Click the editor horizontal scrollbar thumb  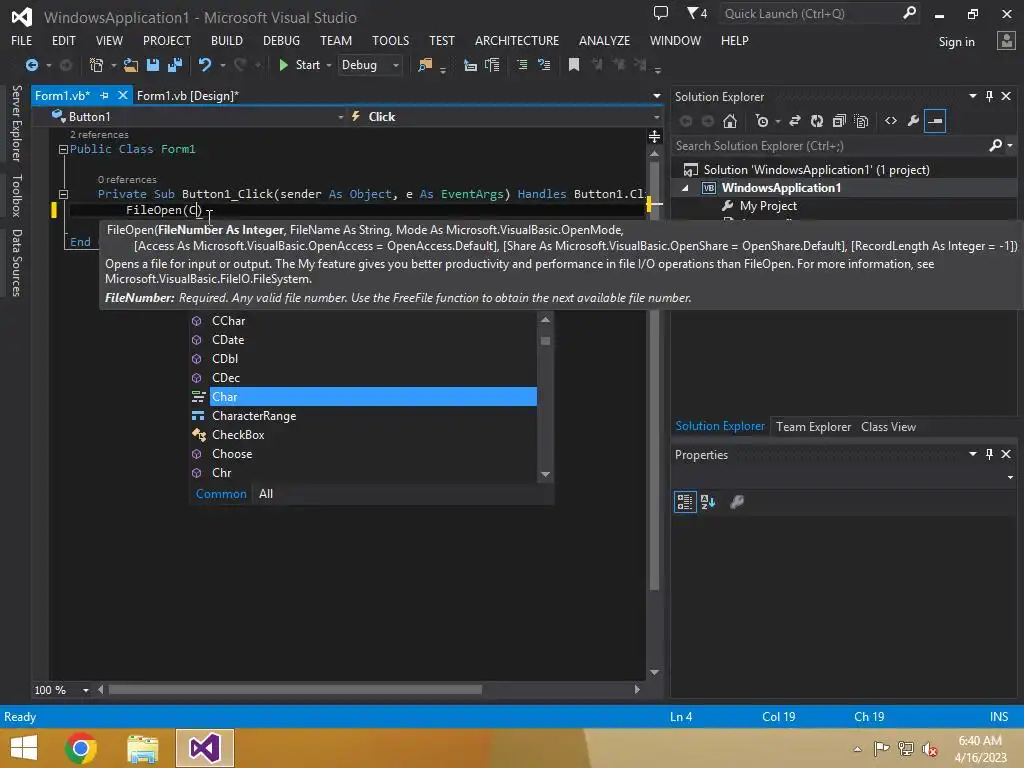click(x=295, y=690)
